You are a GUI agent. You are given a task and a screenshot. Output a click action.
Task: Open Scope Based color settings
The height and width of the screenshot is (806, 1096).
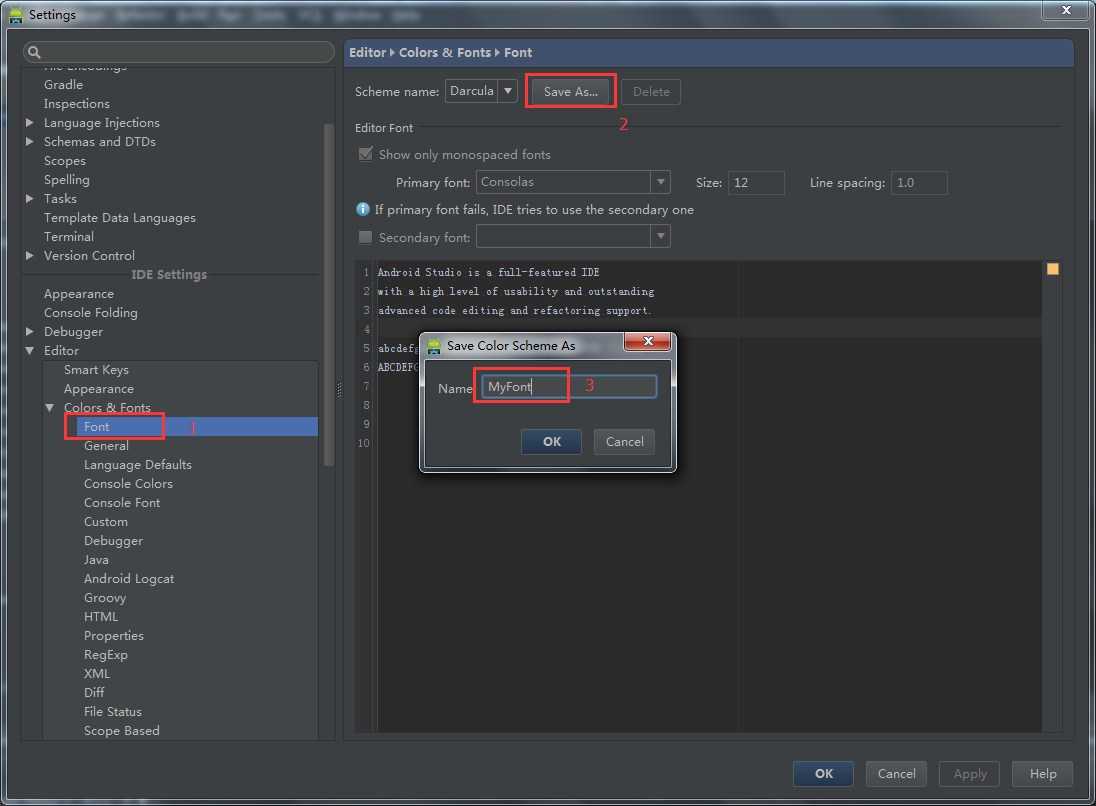tap(122, 731)
